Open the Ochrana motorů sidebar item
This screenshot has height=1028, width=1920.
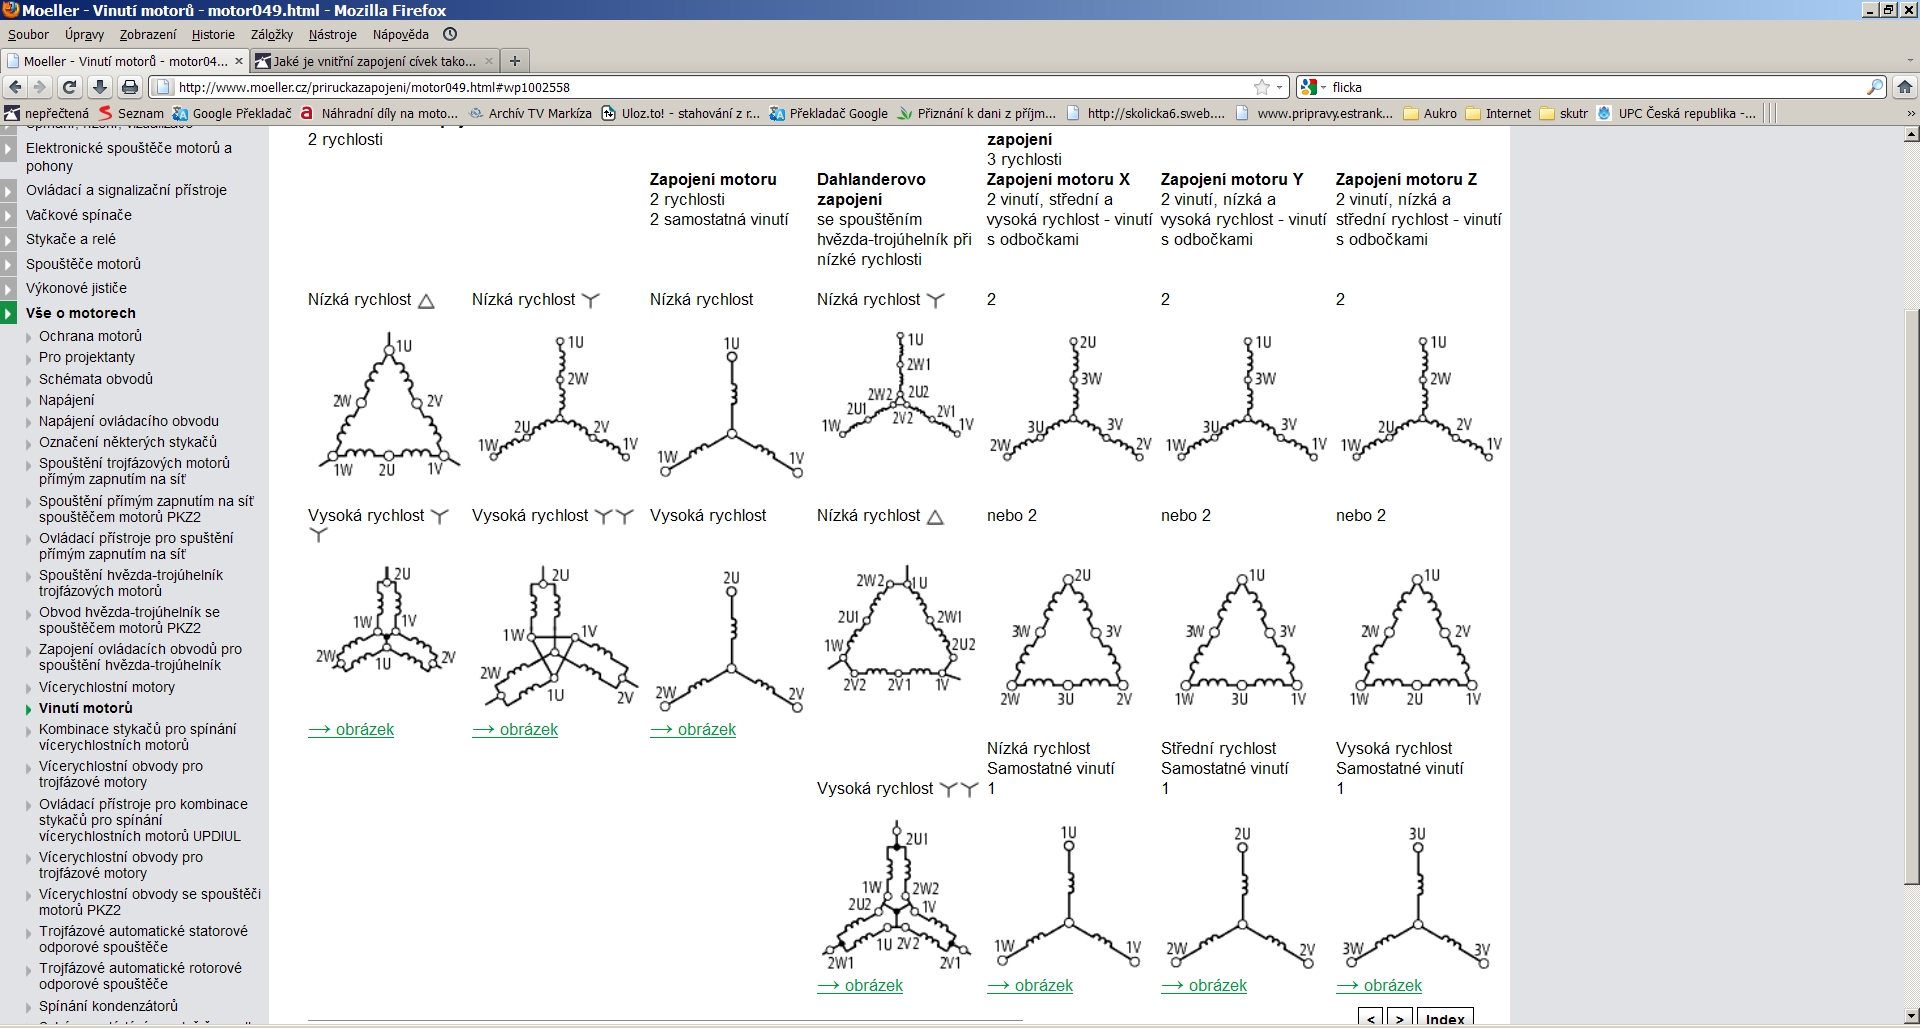pyautogui.click(x=90, y=336)
